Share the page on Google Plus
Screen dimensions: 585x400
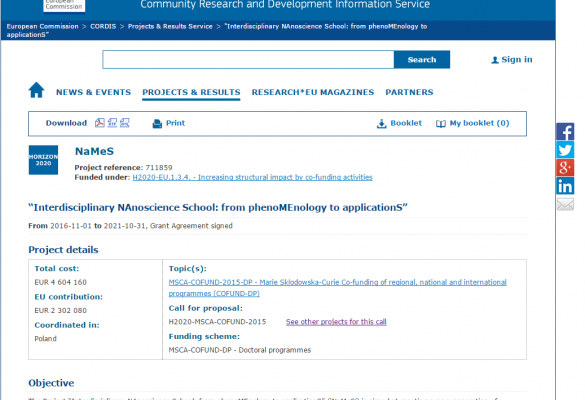pyautogui.click(x=565, y=168)
